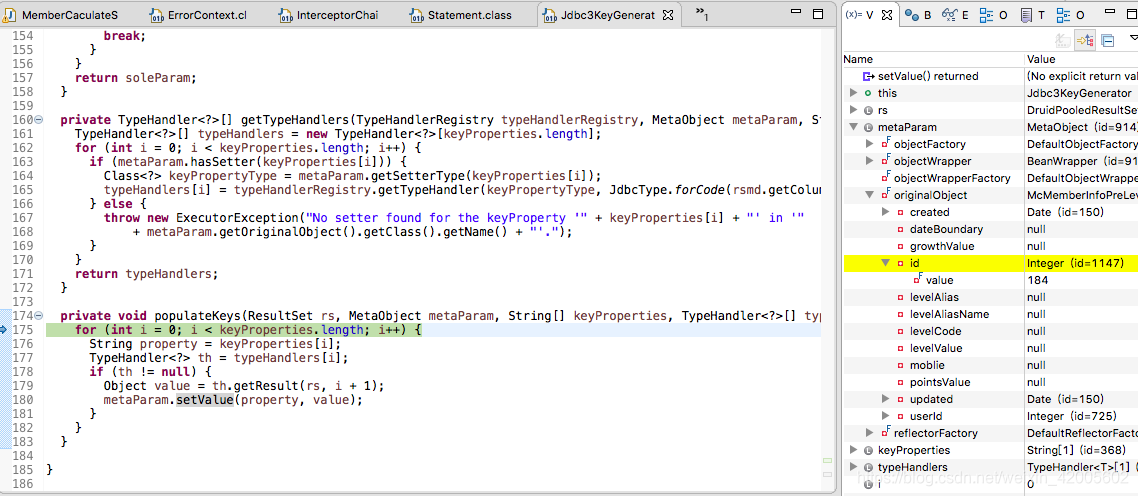
Task: Switch to the InterceptorChai editor tab
Action: coord(329,15)
